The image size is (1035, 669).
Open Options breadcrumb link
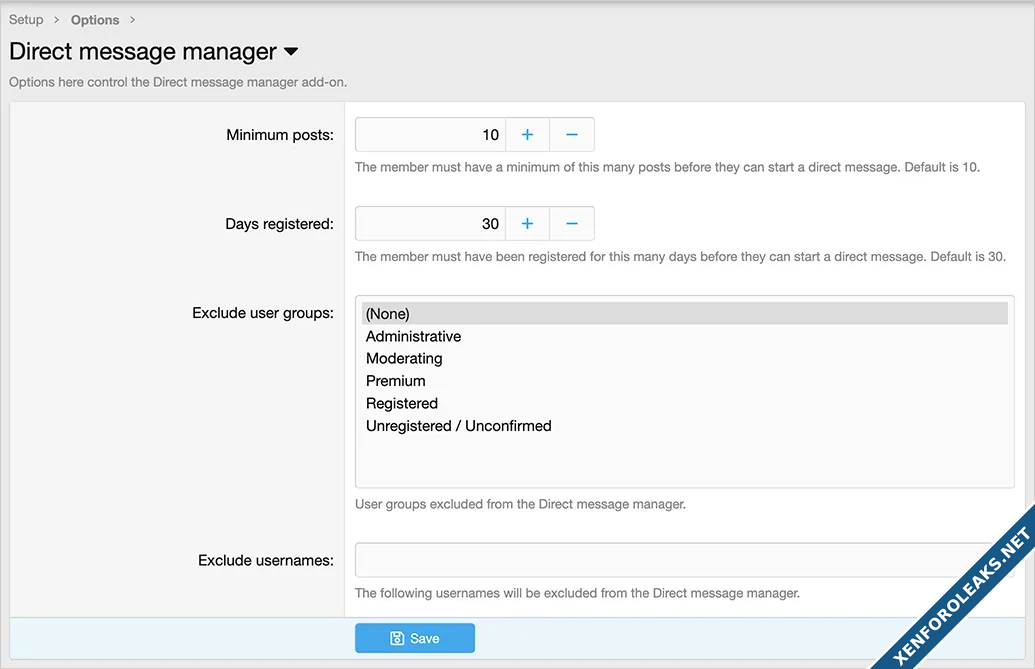click(x=95, y=20)
